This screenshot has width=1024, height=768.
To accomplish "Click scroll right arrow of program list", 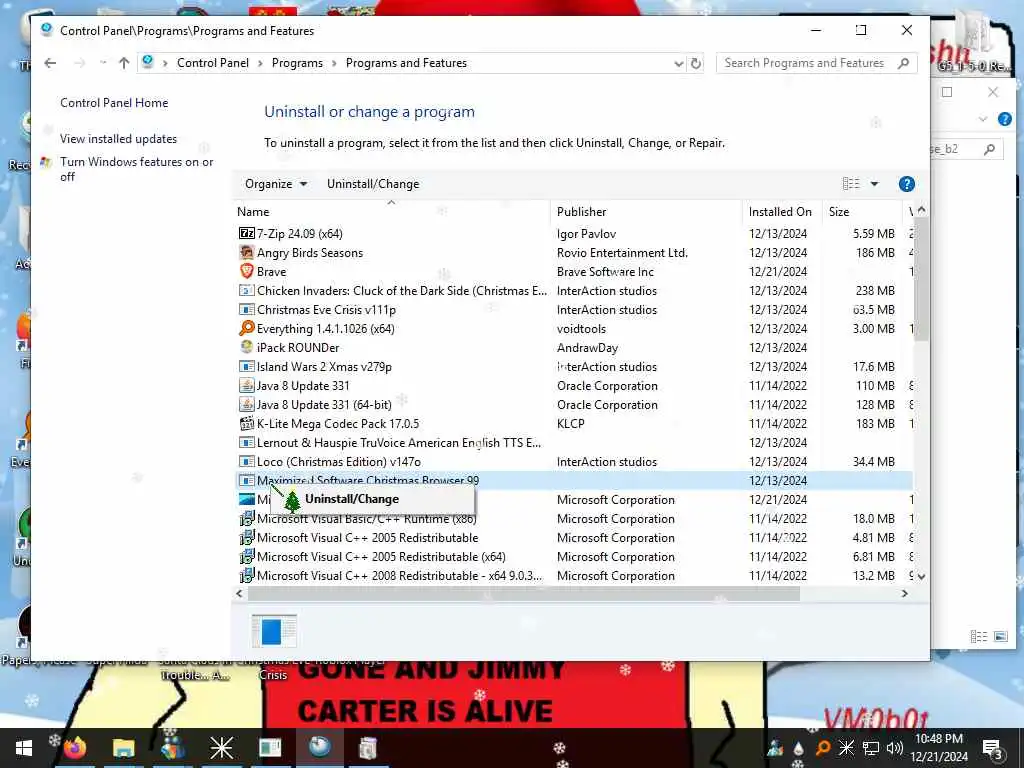I will [x=904, y=594].
